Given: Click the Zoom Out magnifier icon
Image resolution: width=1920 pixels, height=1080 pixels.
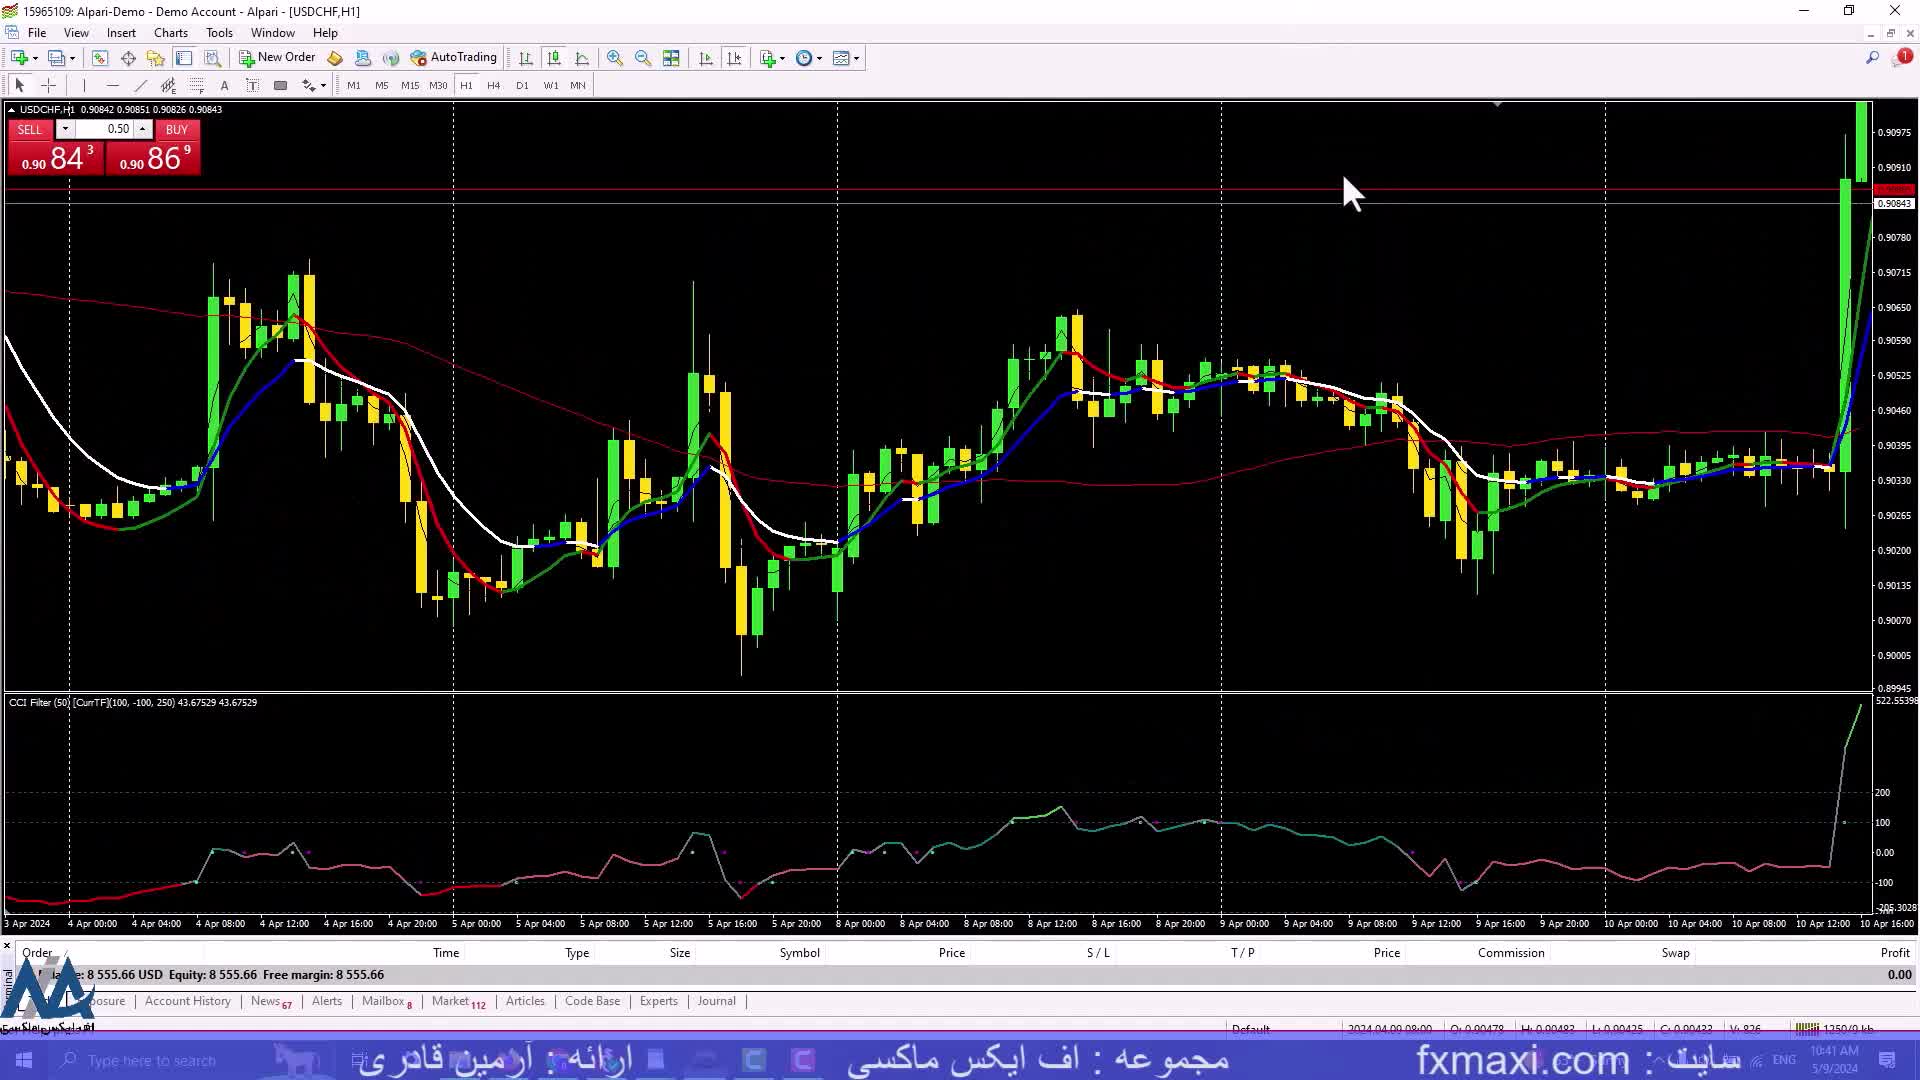Looking at the screenshot, I should [642, 58].
